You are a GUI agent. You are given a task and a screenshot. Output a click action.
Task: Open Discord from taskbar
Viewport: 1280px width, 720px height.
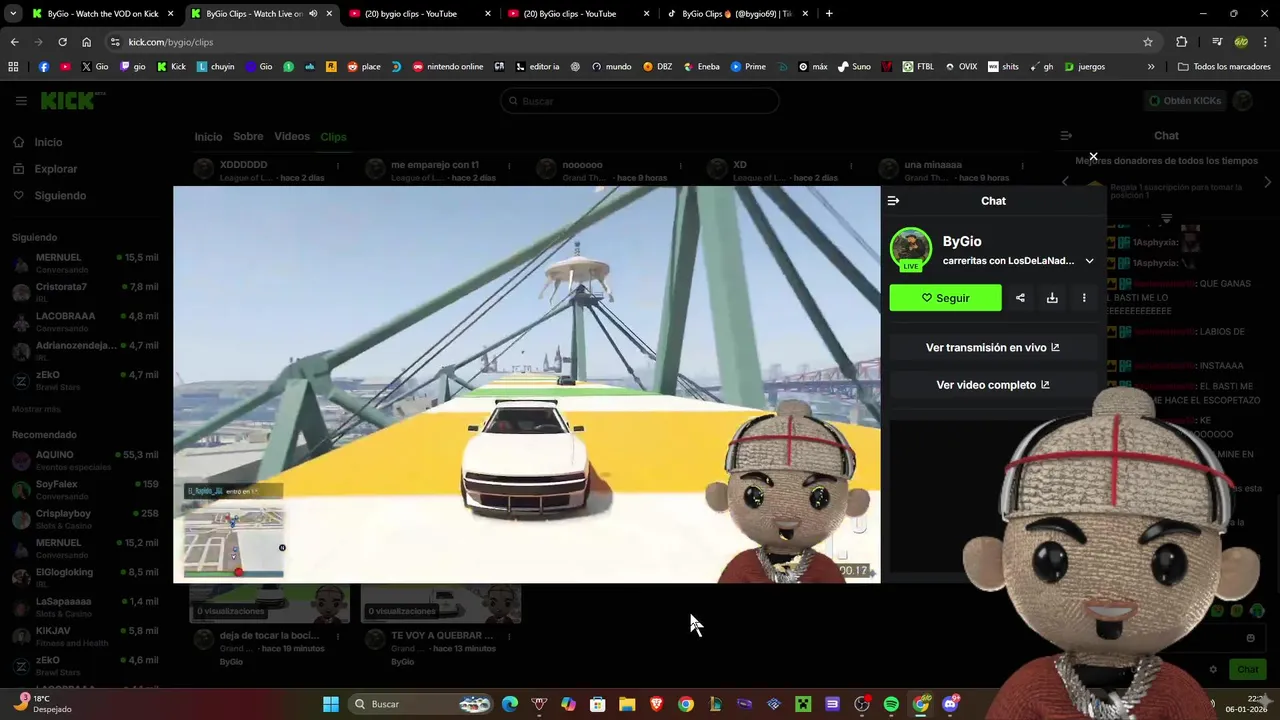click(950, 704)
